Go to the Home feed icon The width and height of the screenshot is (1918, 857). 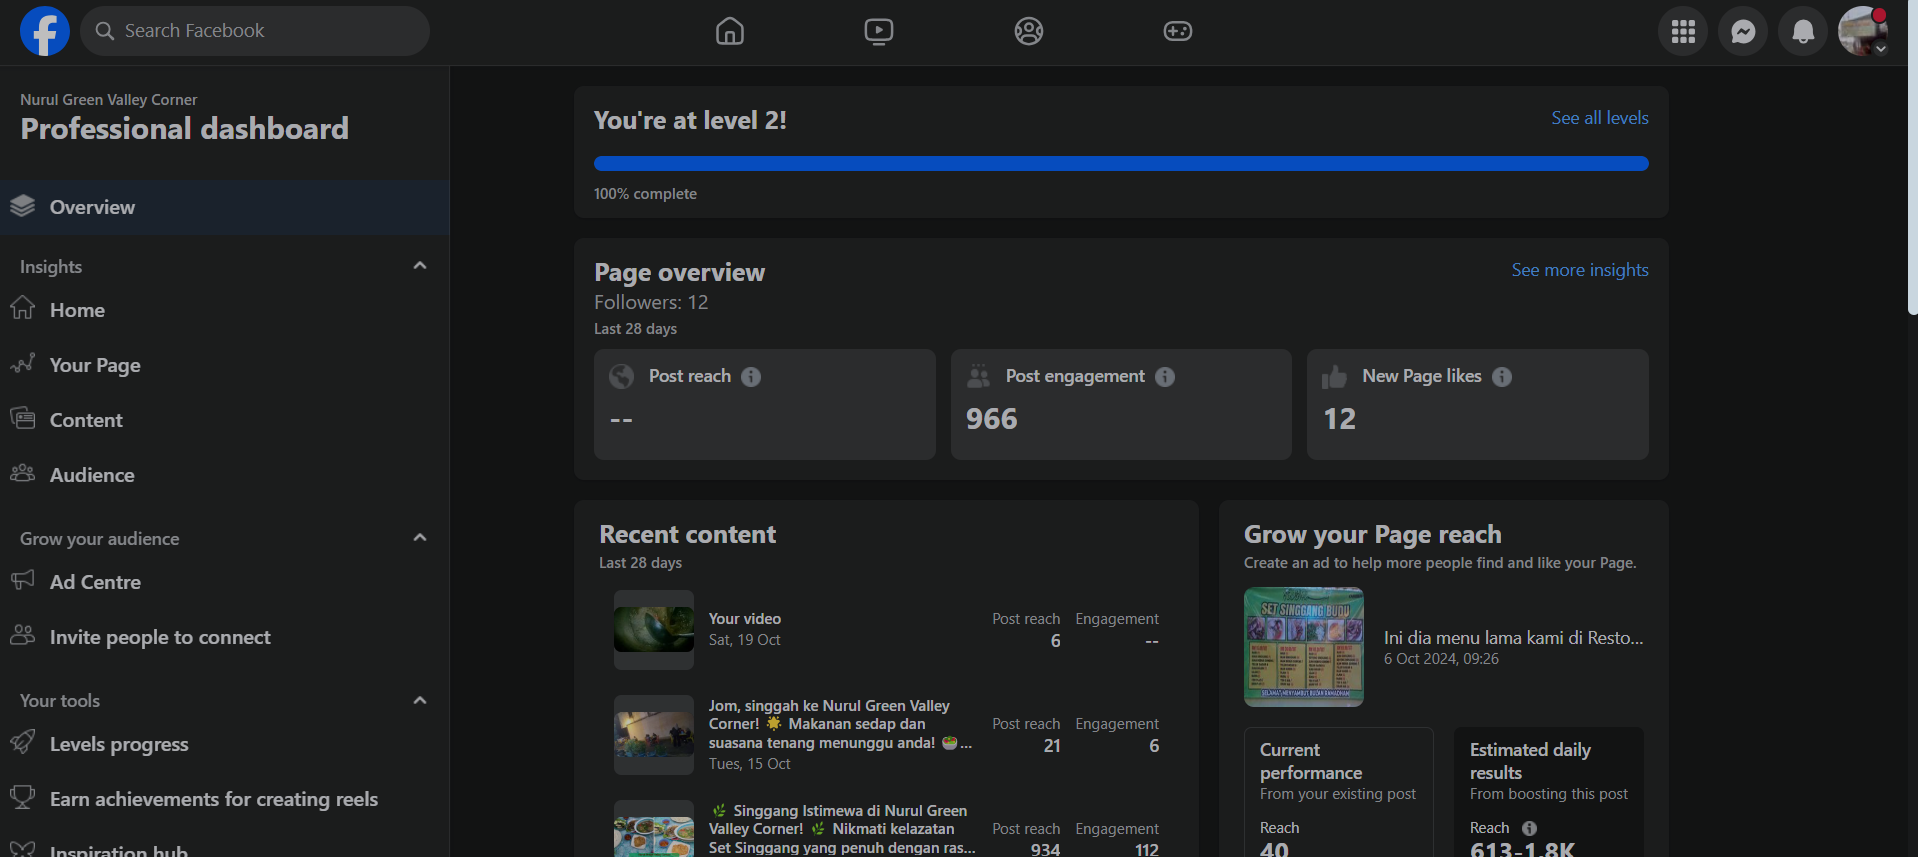(x=730, y=31)
